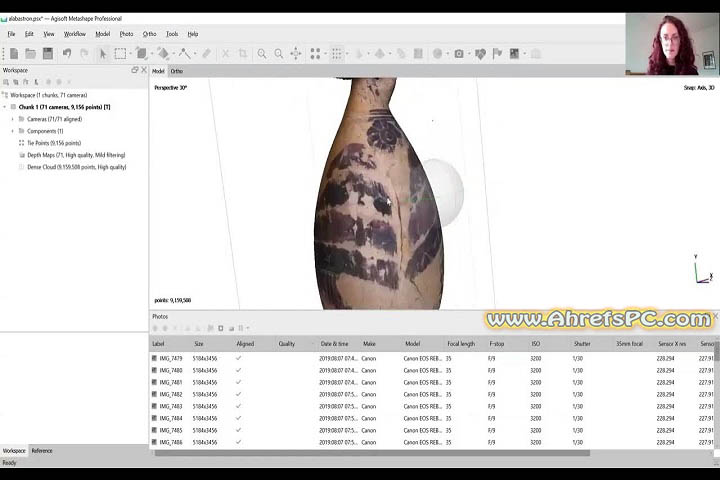Select Depth Maps (71, High quality) item
The width and height of the screenshot is (720, 480).
click(x=76, y=155)
